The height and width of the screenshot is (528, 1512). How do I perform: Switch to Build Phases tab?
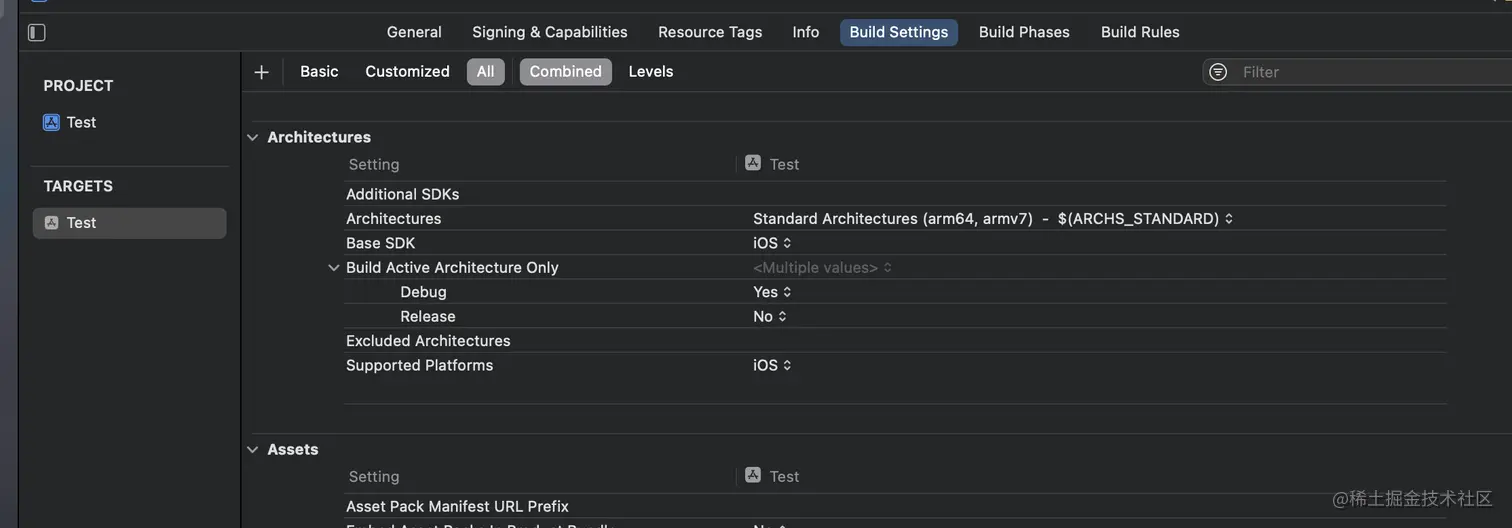click(x=1023, y=32)
